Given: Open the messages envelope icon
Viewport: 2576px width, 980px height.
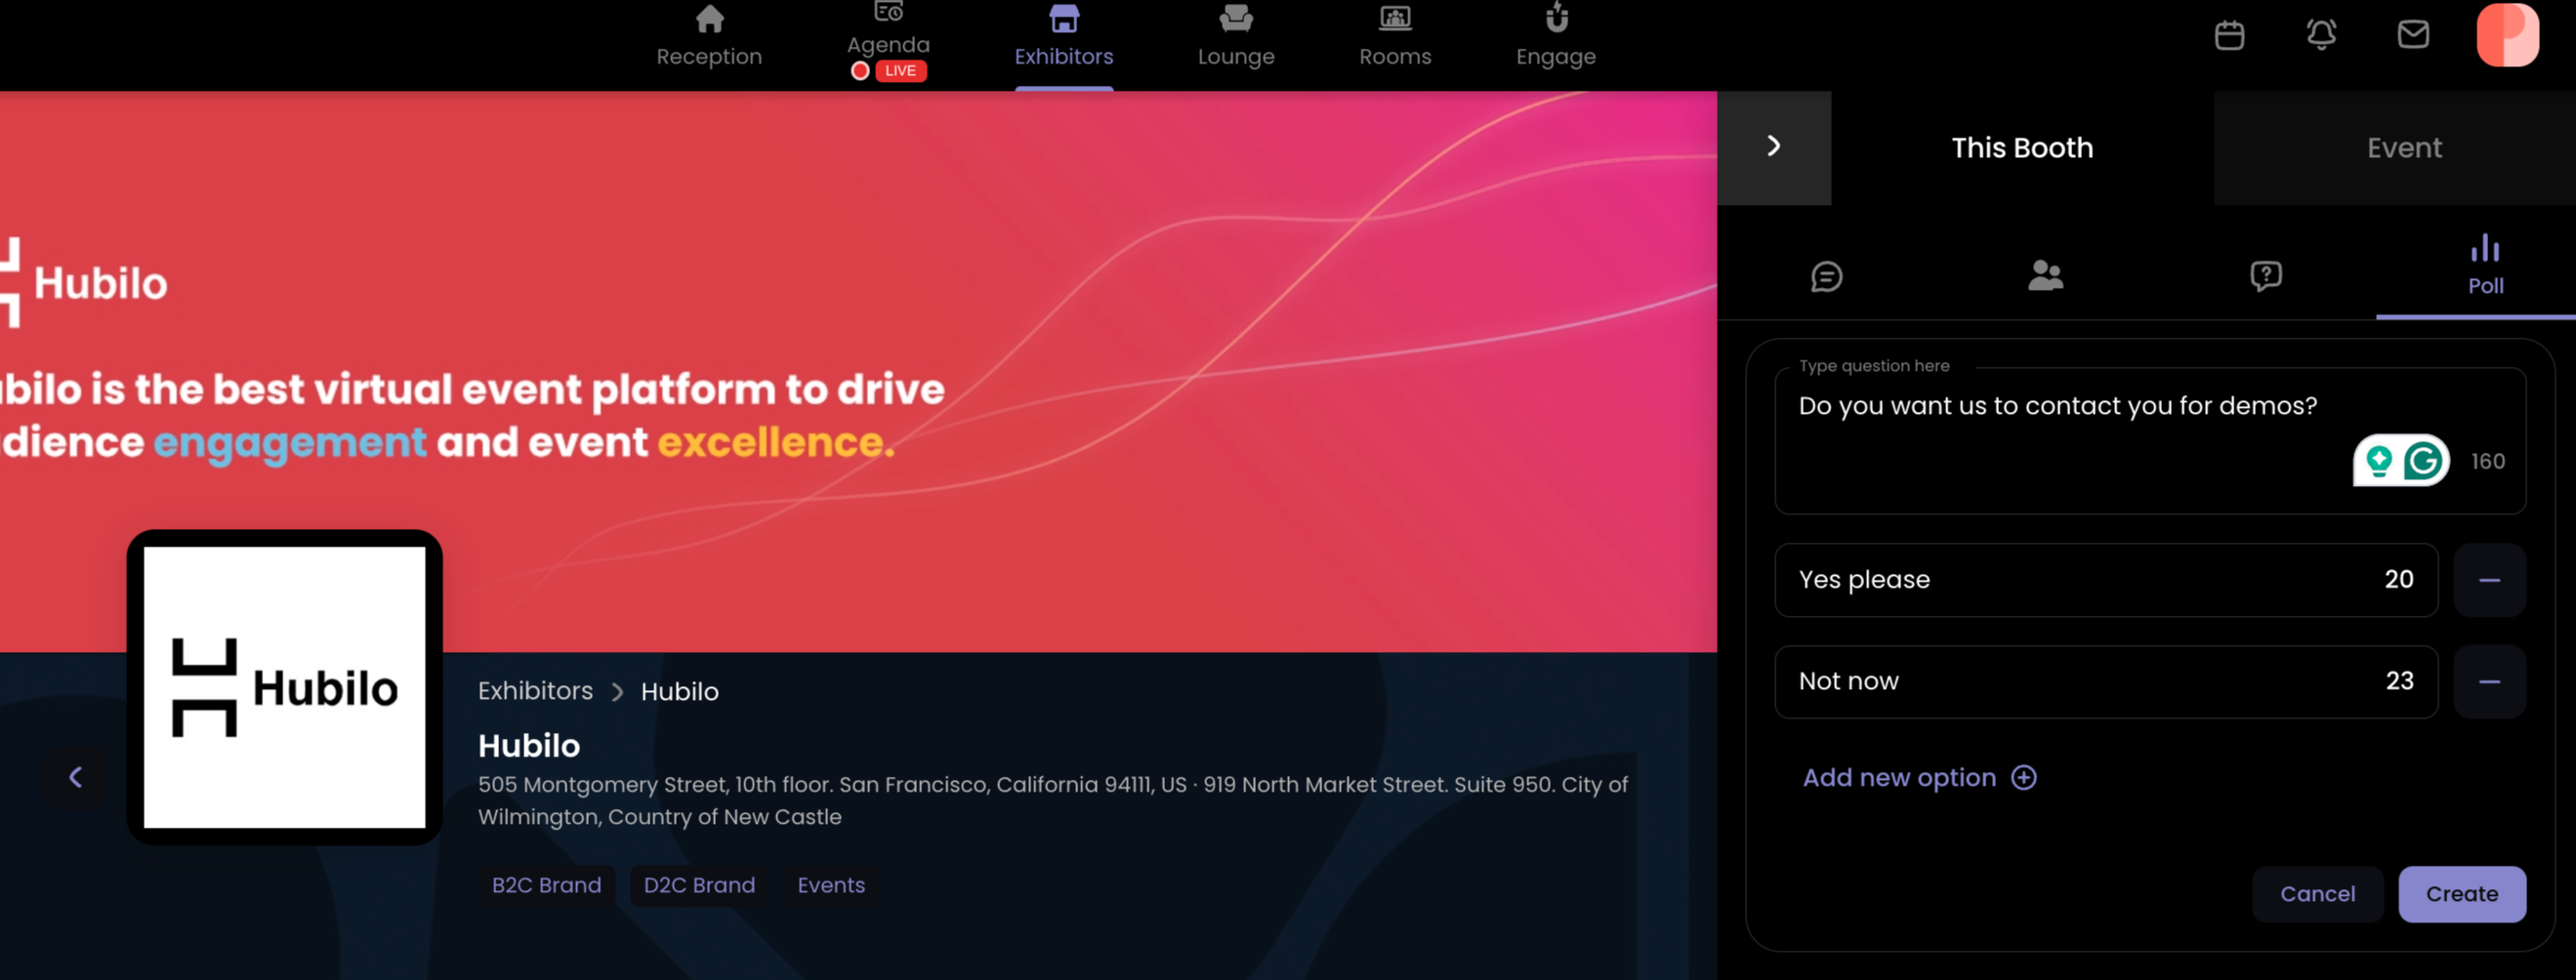Looking at the screenshot, I should (x=2413, y=35).
